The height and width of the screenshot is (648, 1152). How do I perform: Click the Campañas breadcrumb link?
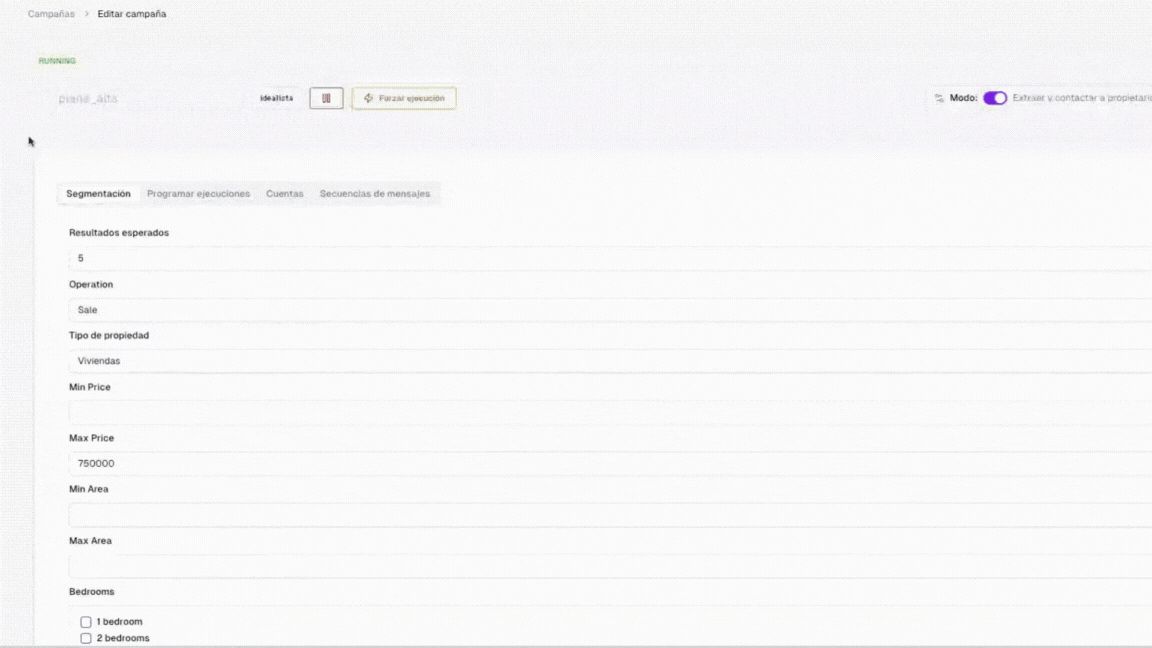(x=51, y=14)
